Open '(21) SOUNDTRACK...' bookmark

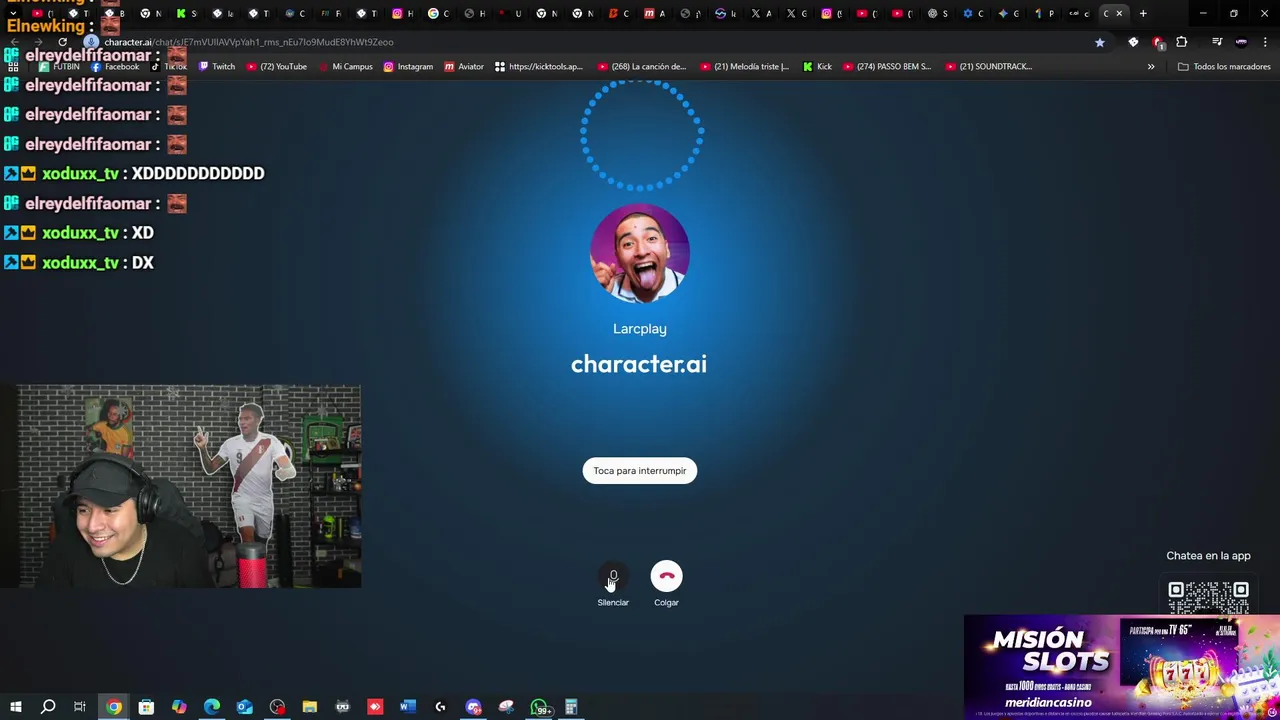coord(989,67)
